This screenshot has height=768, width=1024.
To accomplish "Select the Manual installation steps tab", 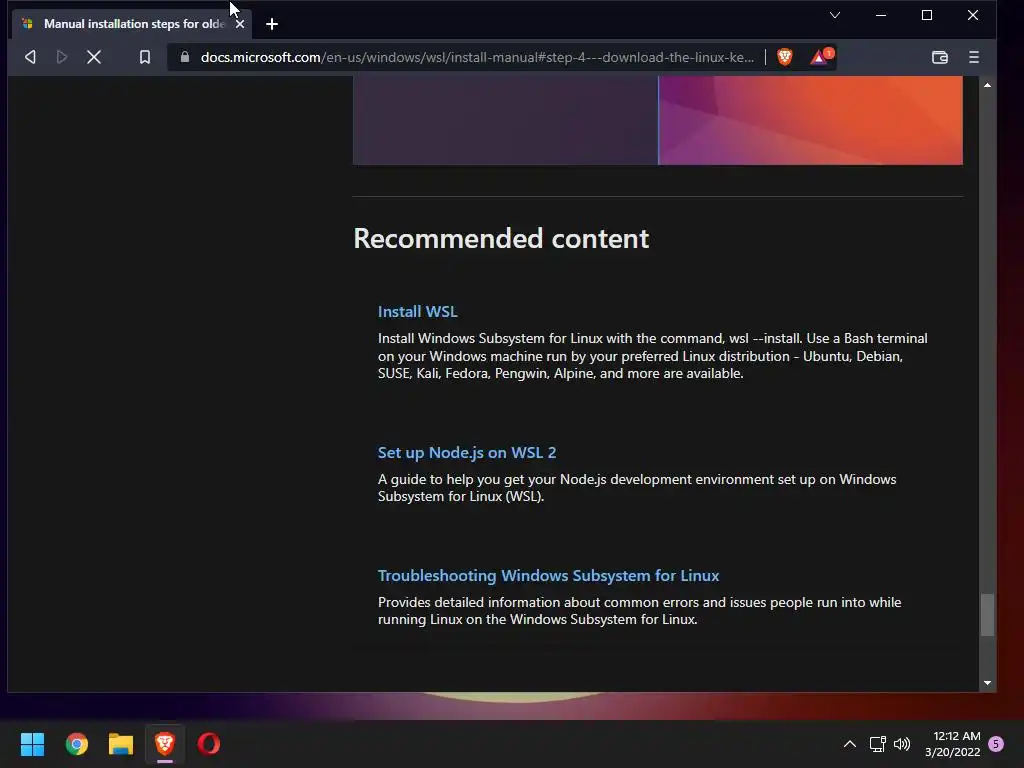I will 133,24.
